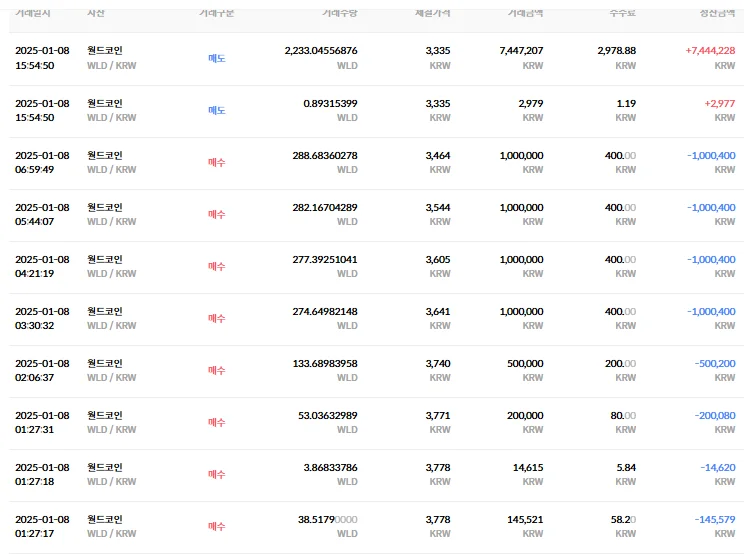Click the +7,444,228 KRW settlement amount

coord(710,51)
